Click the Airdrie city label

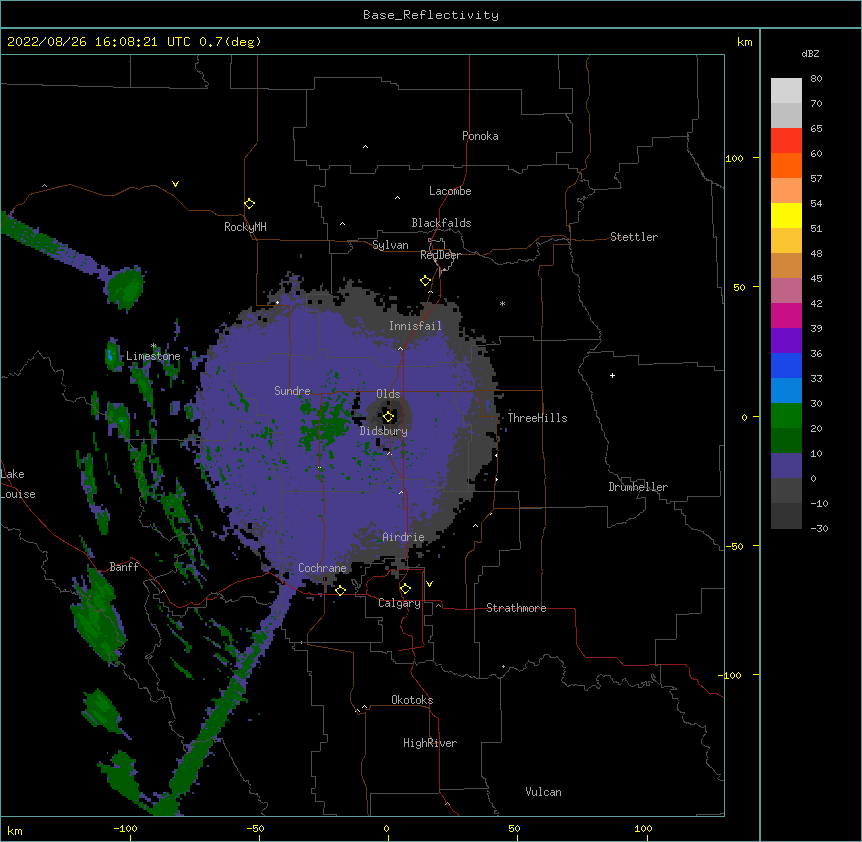(x=404, y=537)
